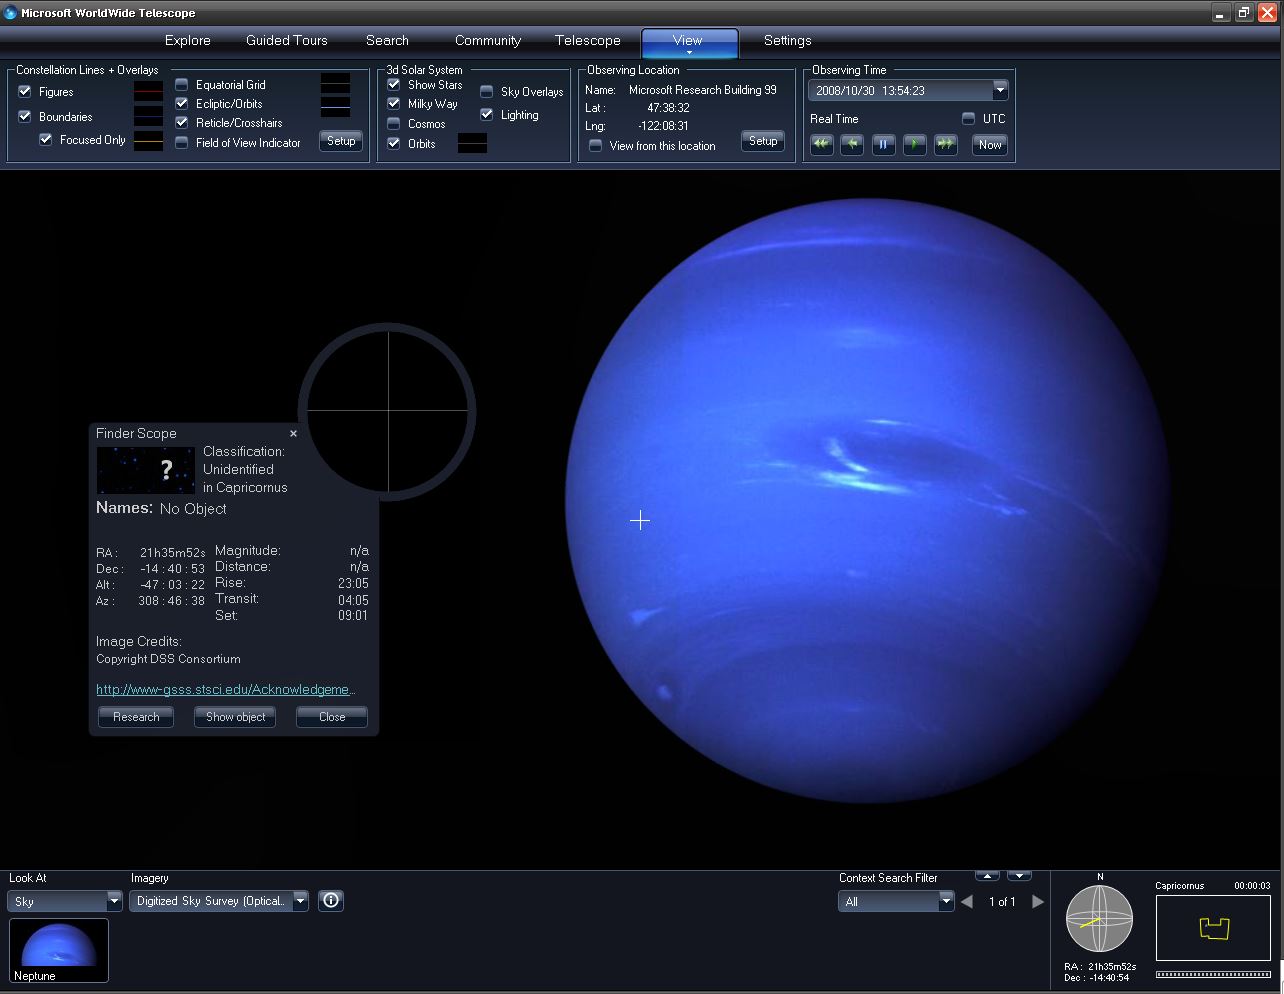
Task: Click Setup in Observing Location panel
Action: [763, 141]
